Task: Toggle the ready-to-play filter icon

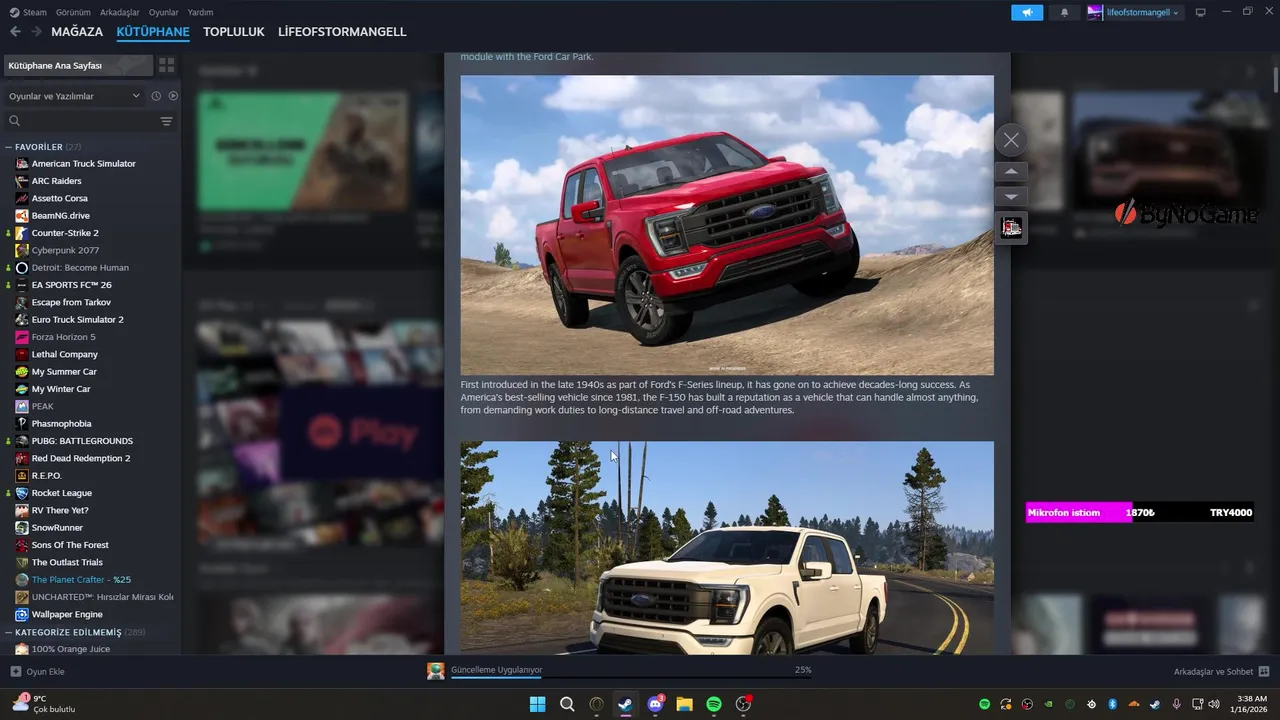Action: [x=173, y=96]
